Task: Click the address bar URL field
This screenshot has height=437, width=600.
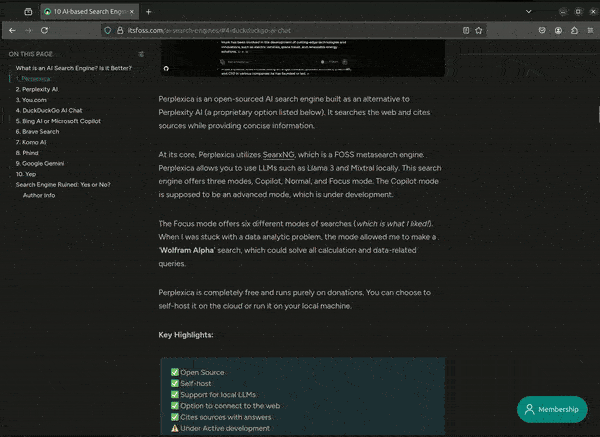Action: click(x=291, y=31)
